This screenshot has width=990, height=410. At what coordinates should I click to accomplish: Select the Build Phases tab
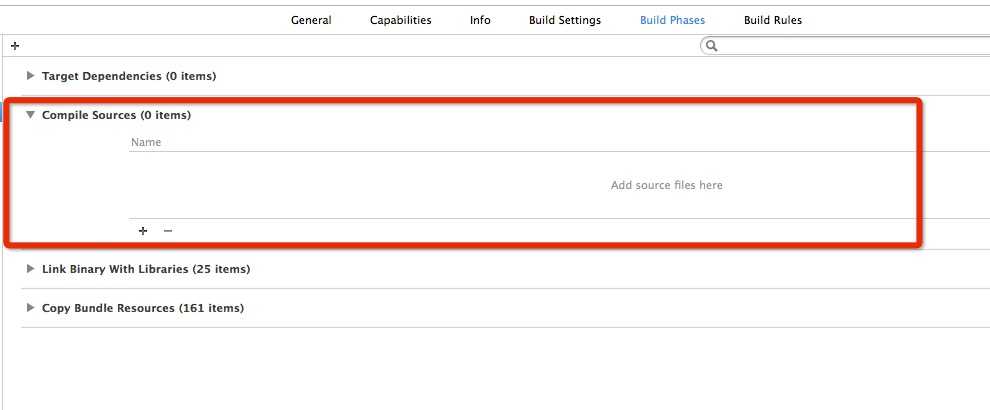pyautogui.click(x=672, y=20)
